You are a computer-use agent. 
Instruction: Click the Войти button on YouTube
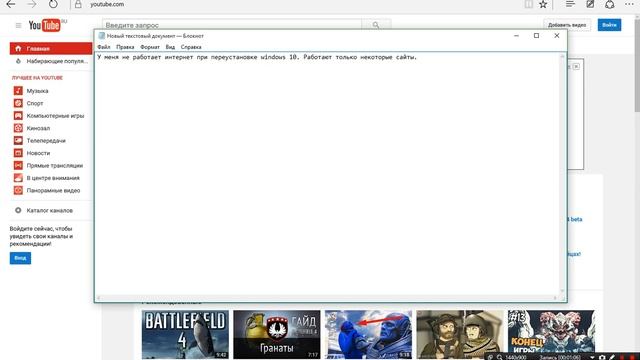click(609, 25)
